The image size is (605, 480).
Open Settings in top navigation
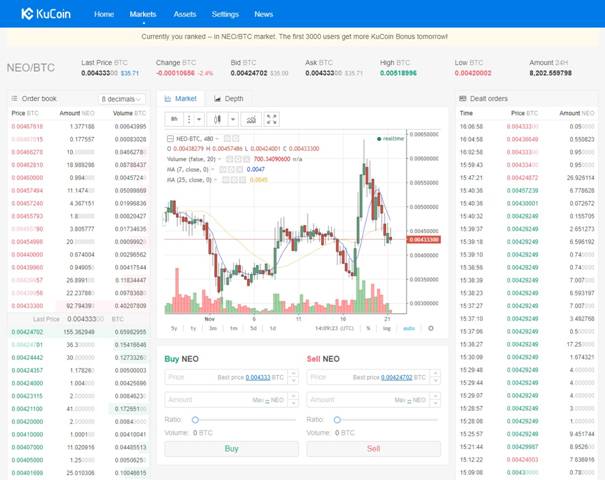[225, 14]
